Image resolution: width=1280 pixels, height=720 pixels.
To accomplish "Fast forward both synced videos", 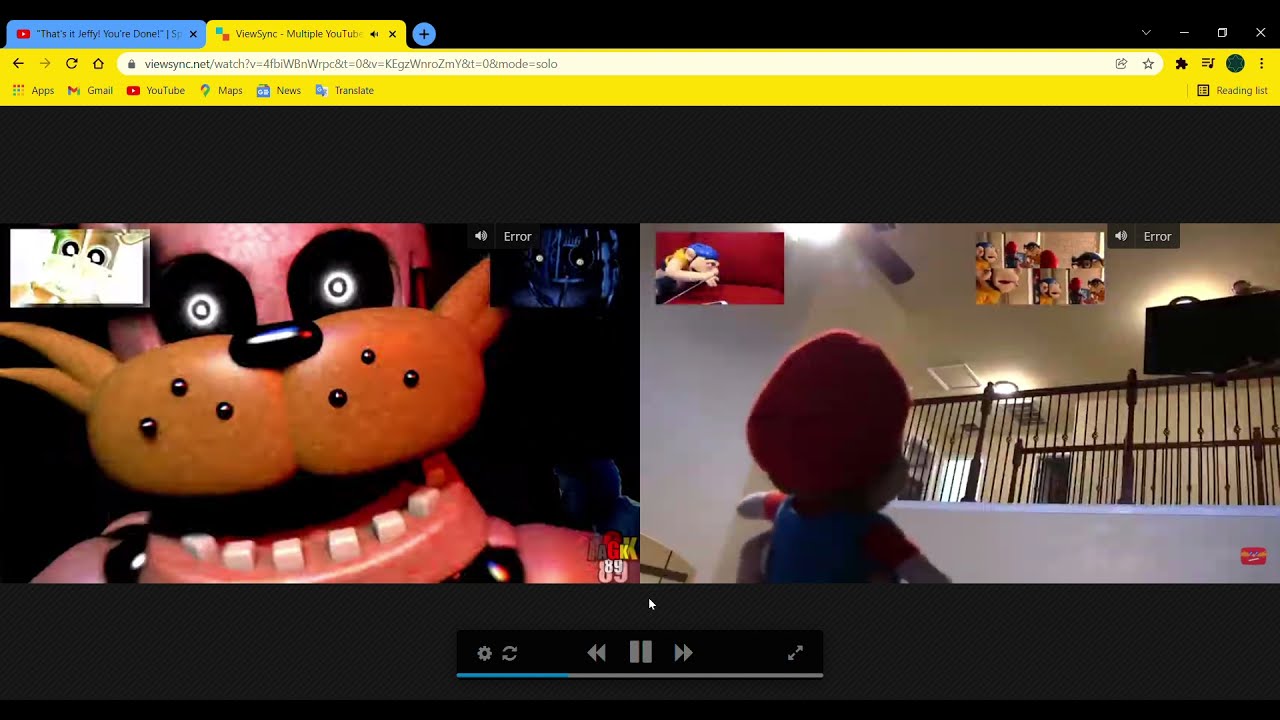I will [684, 653].
